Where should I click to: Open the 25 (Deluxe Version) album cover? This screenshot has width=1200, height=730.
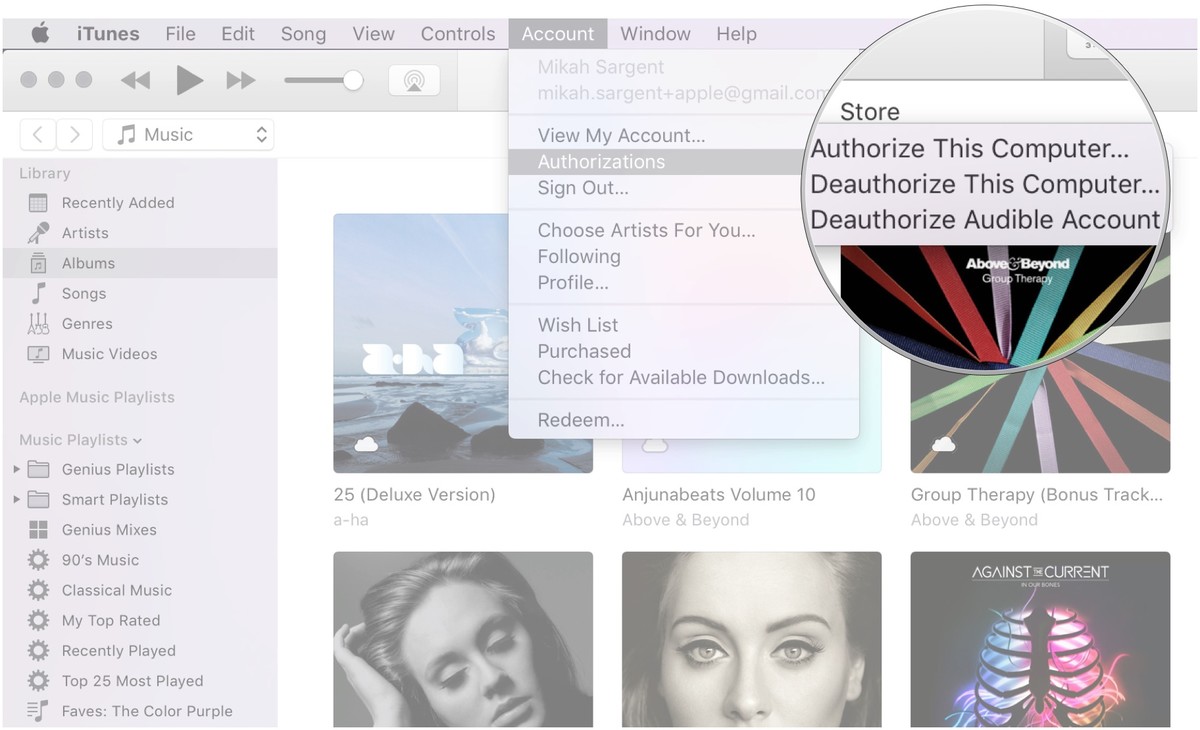pos(463,343)
